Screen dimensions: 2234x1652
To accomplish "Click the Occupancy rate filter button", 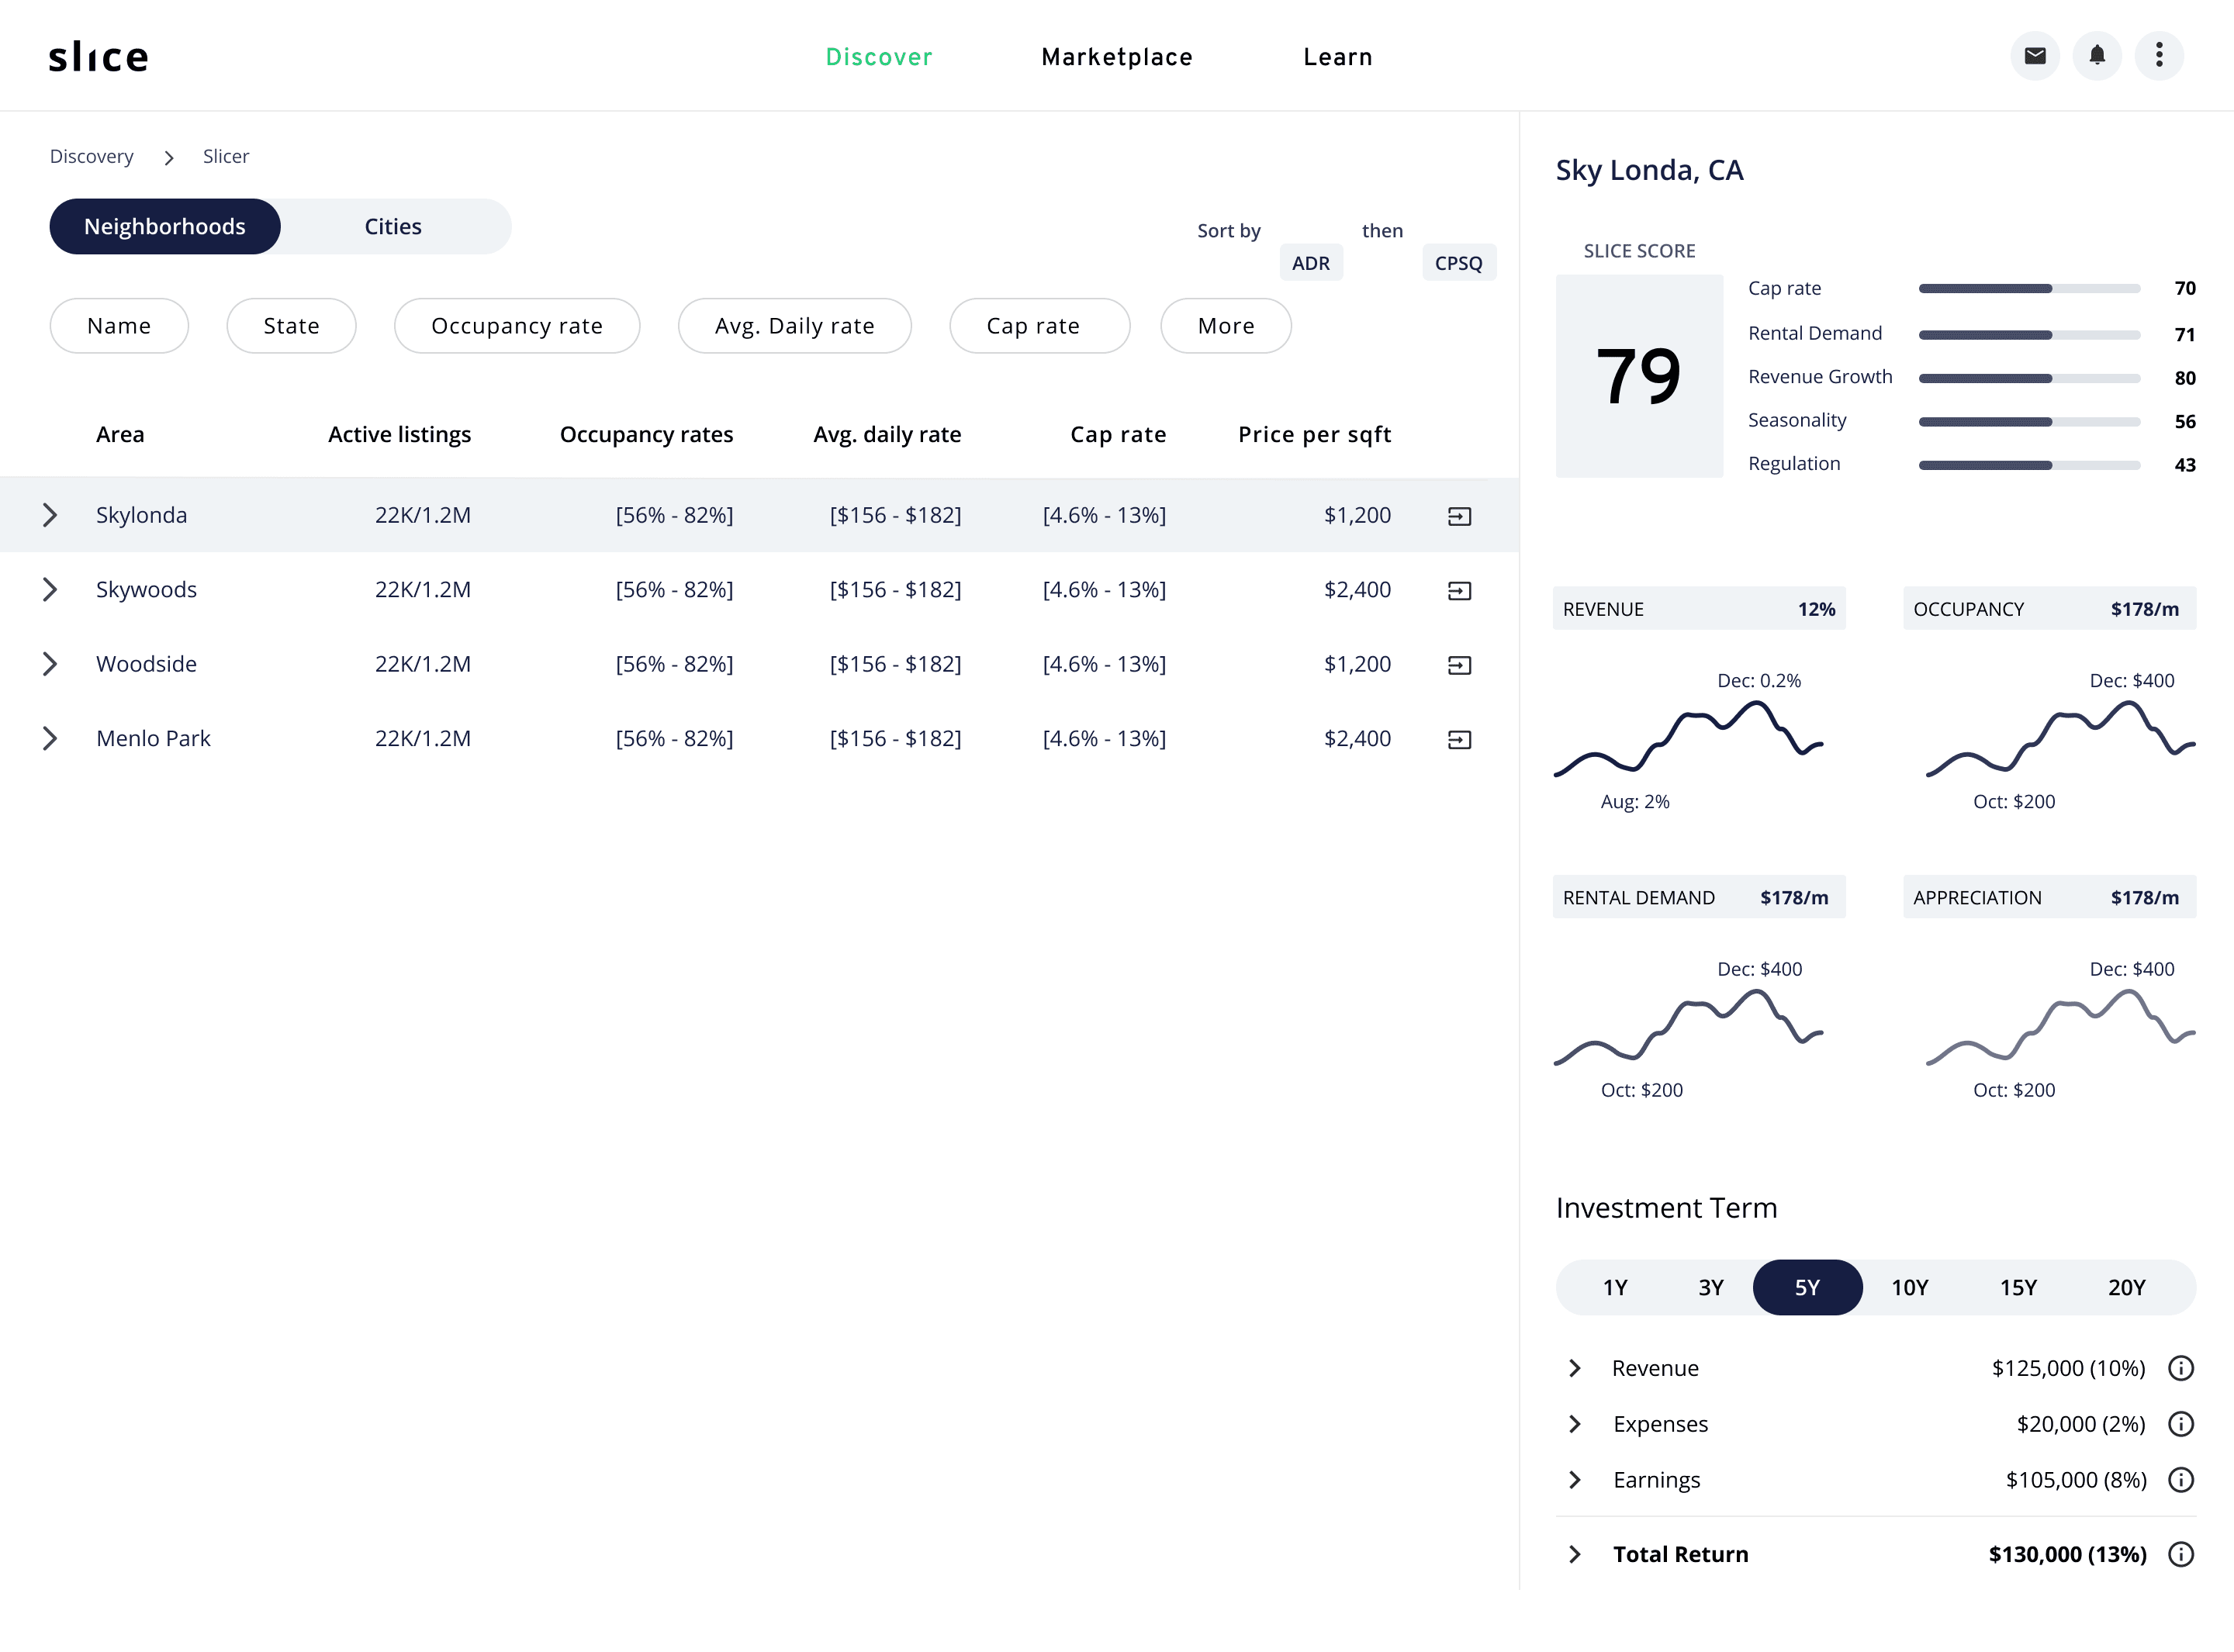I will 516,326.
